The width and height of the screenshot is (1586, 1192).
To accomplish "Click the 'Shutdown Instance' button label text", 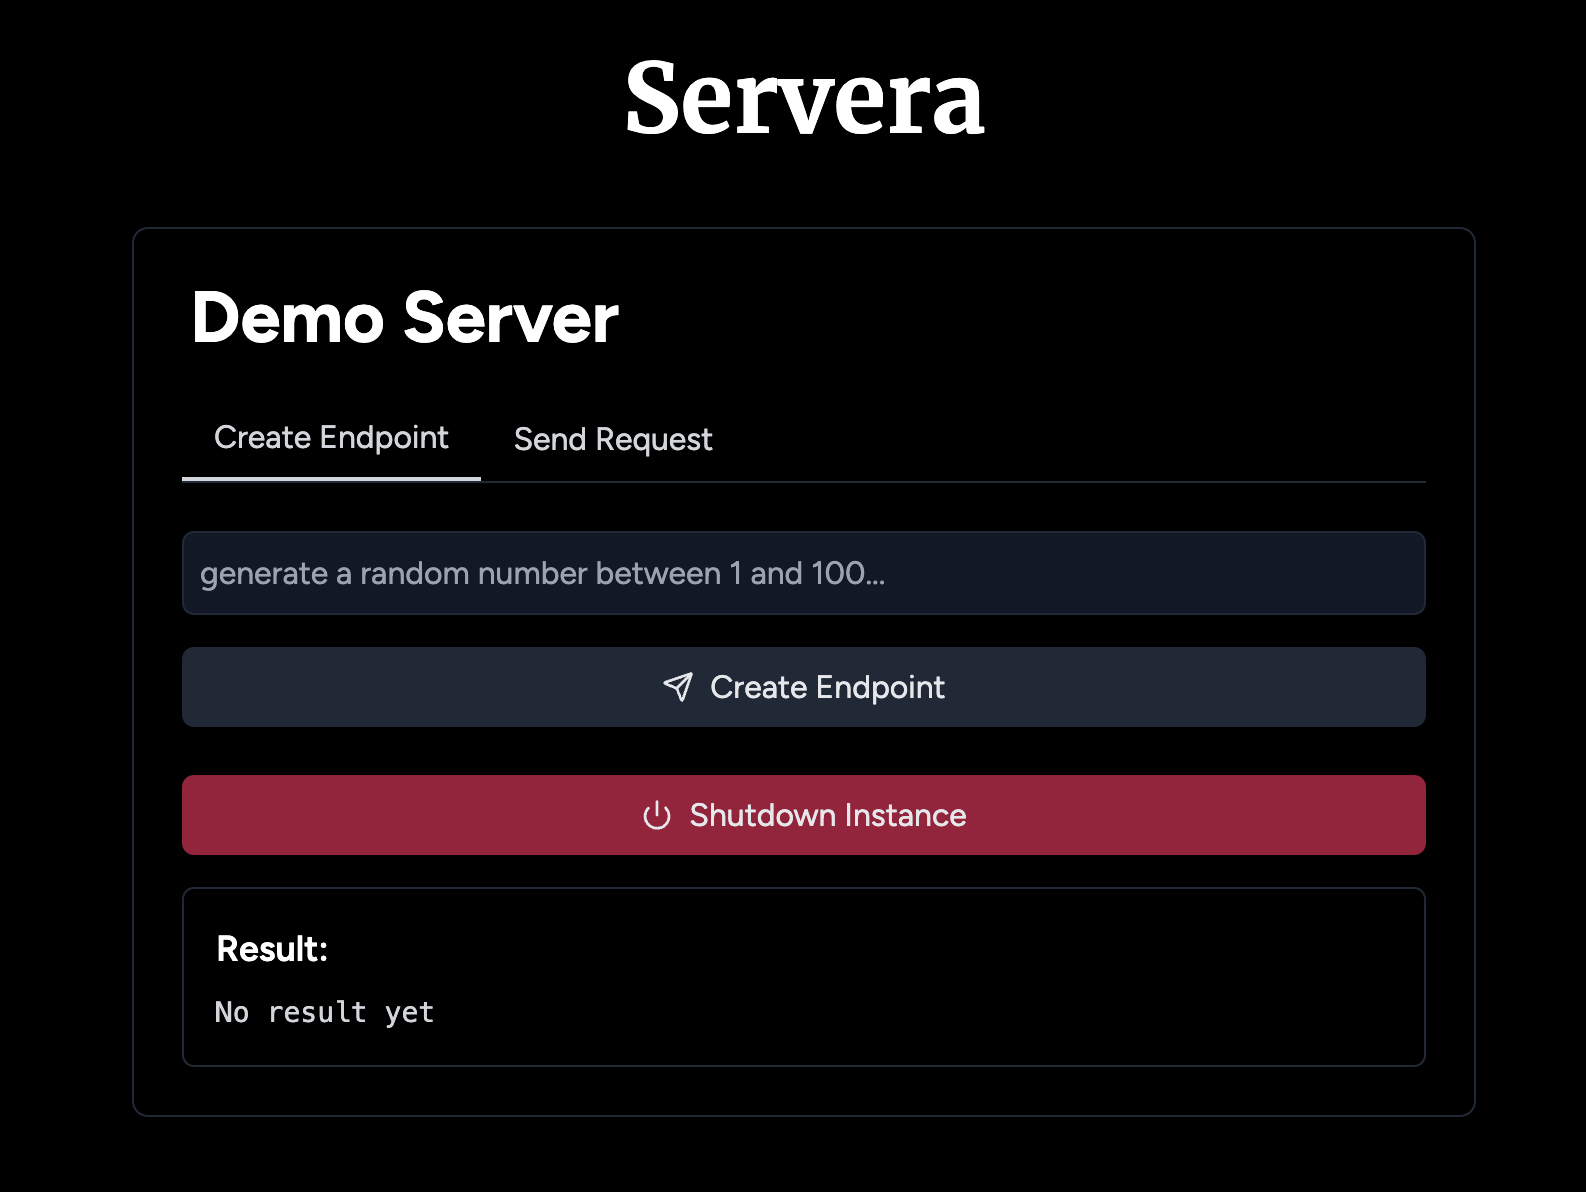I will point(827,815).
